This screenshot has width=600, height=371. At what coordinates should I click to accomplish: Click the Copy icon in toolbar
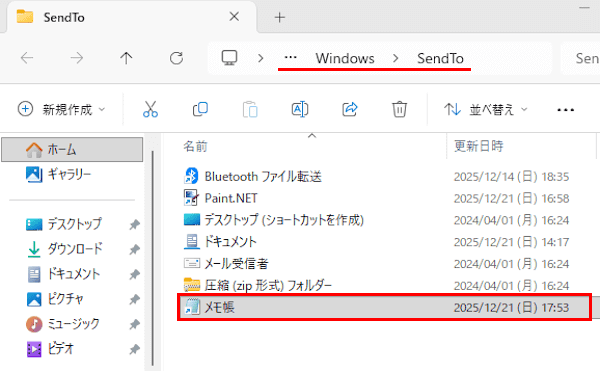coord(200,109)
